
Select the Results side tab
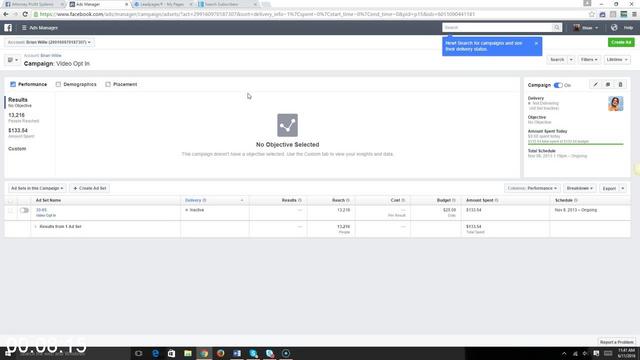coord(29,102)
